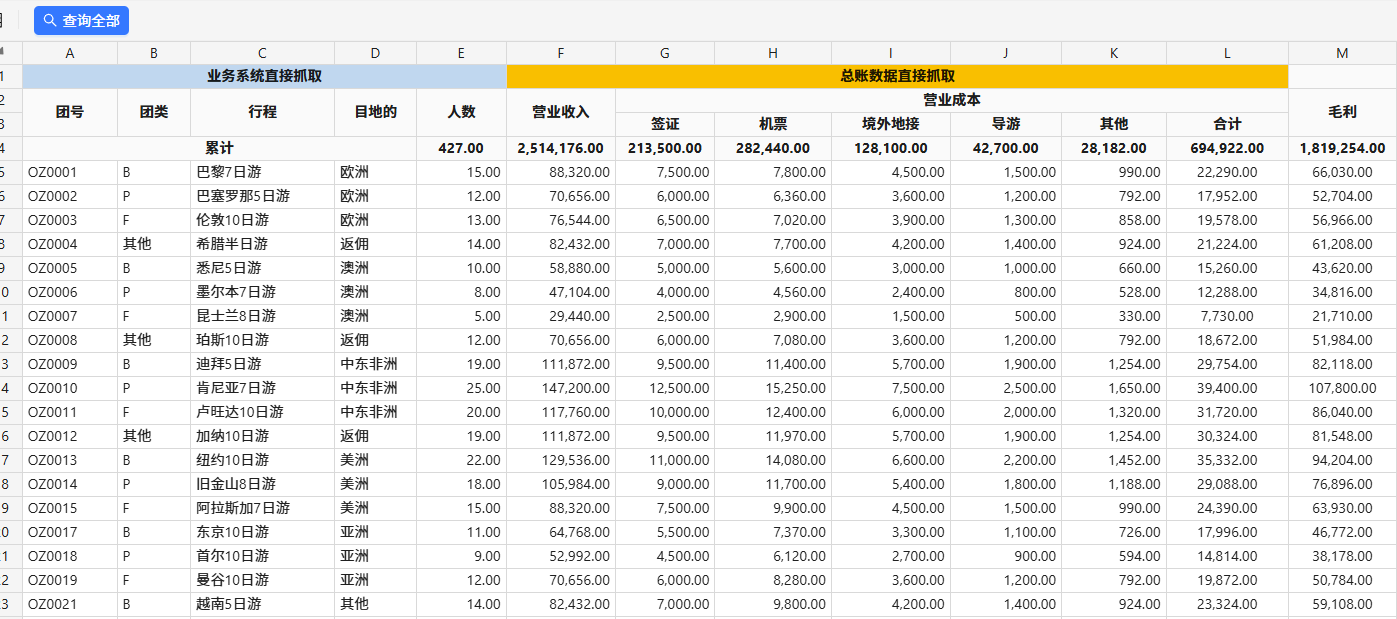Select gross profit cell 107,800.00
The height and width of the screenshot is (619, 1397).
tap(1342, 388)
